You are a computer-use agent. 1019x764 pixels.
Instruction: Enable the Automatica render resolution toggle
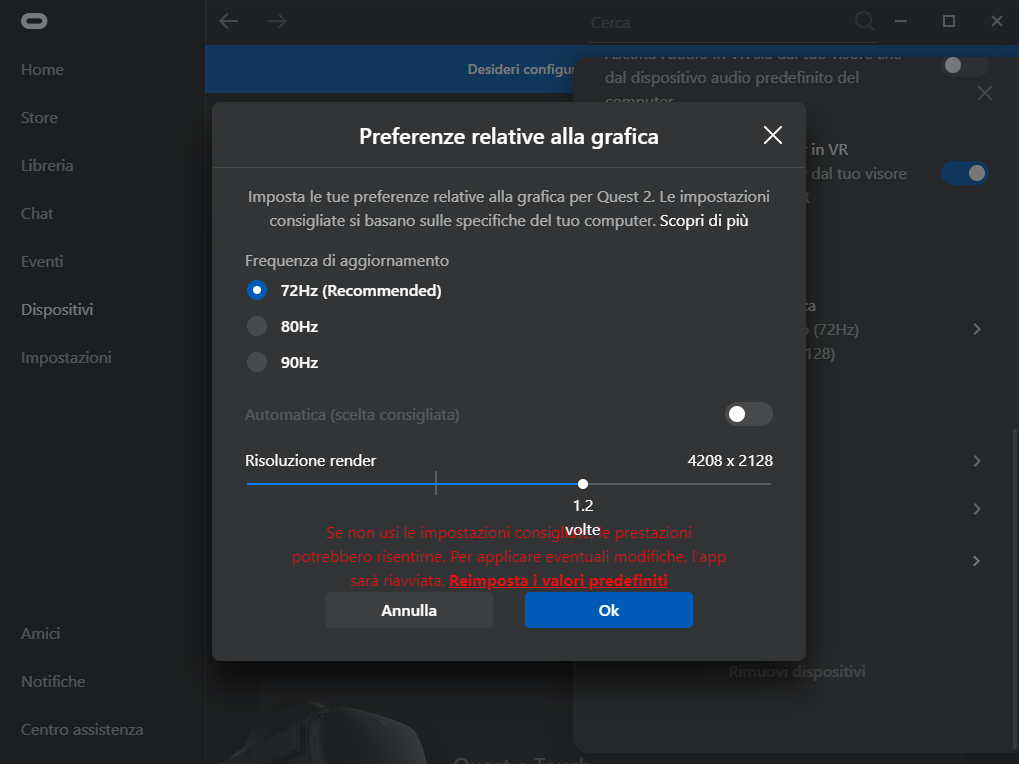click(748, 414)
